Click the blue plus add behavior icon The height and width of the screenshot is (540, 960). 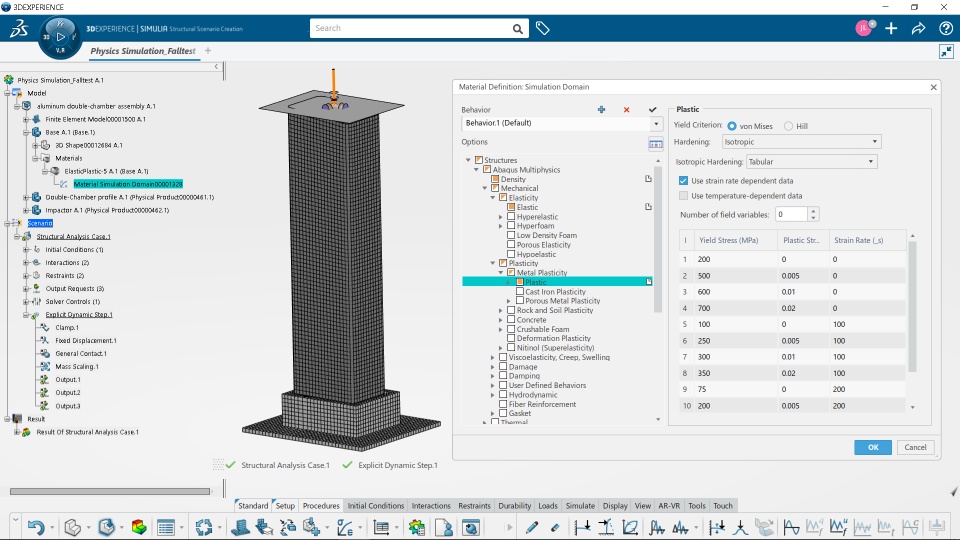[x=601, y=109]
